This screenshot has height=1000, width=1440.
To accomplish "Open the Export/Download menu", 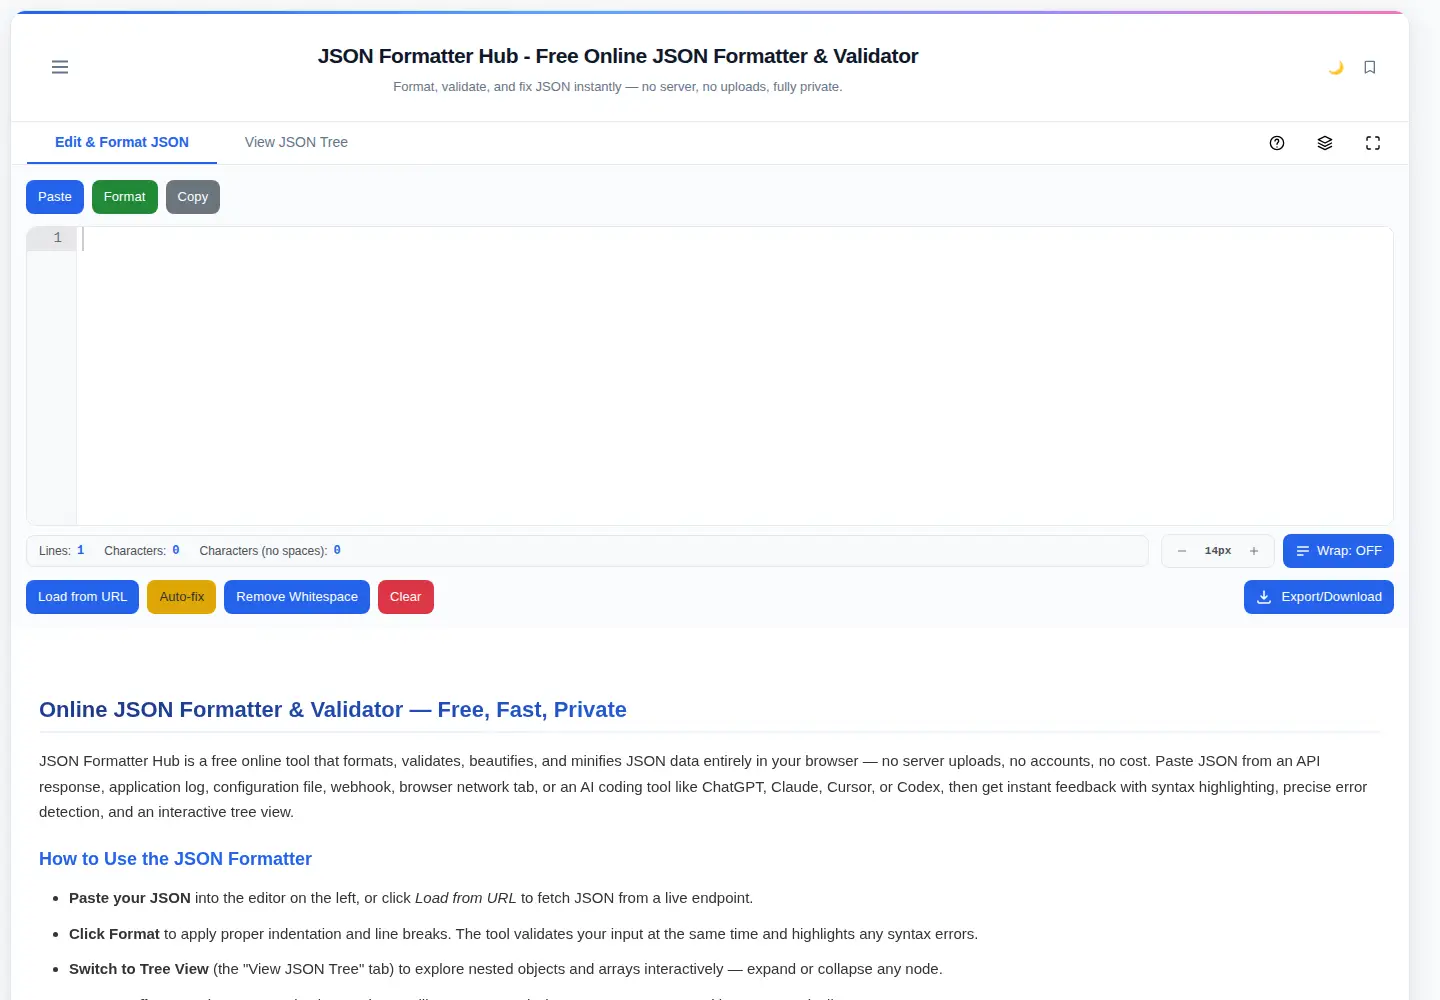I will tap(1319, 597).
